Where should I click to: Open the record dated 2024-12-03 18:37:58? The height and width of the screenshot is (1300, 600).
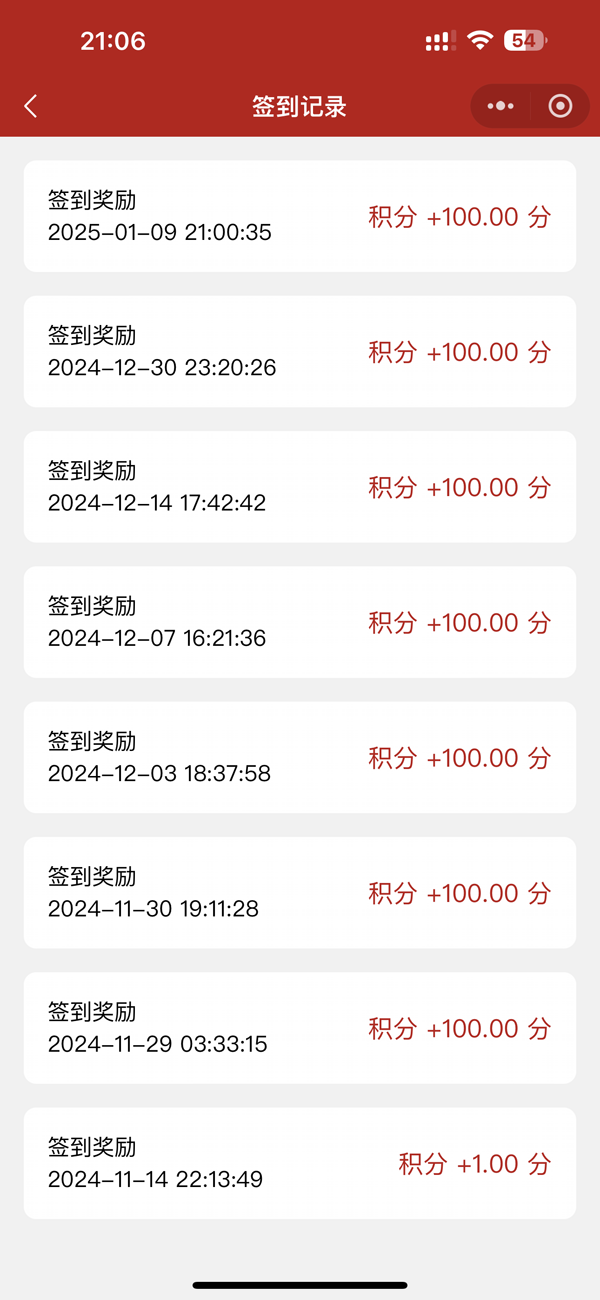pyautogui.click(x=300, y=758)
